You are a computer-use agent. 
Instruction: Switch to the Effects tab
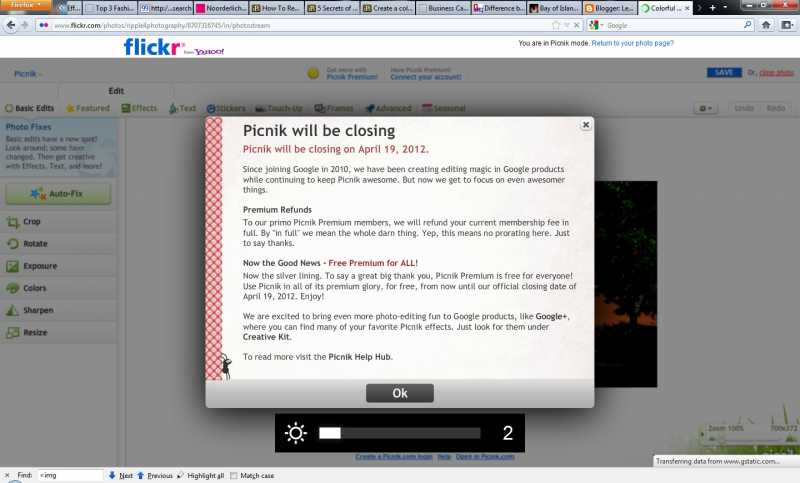tap(139, 108)
